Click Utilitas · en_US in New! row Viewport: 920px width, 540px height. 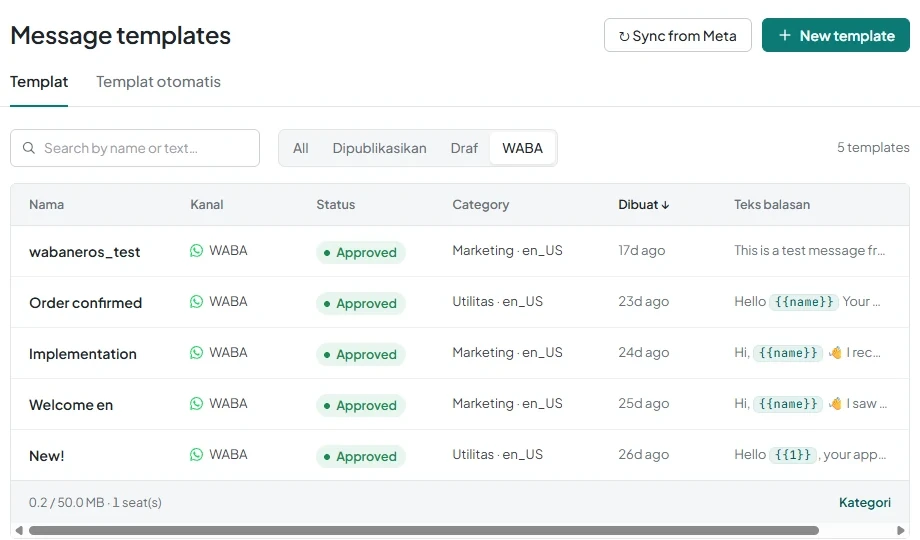pyautogui.click(x=498, y=455)
